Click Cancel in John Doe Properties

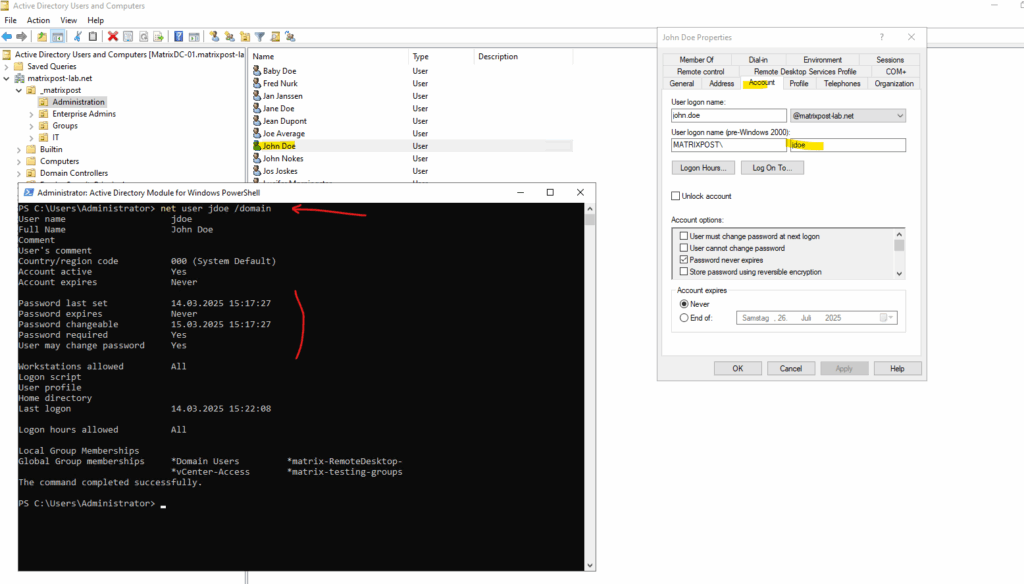[791, 368]
